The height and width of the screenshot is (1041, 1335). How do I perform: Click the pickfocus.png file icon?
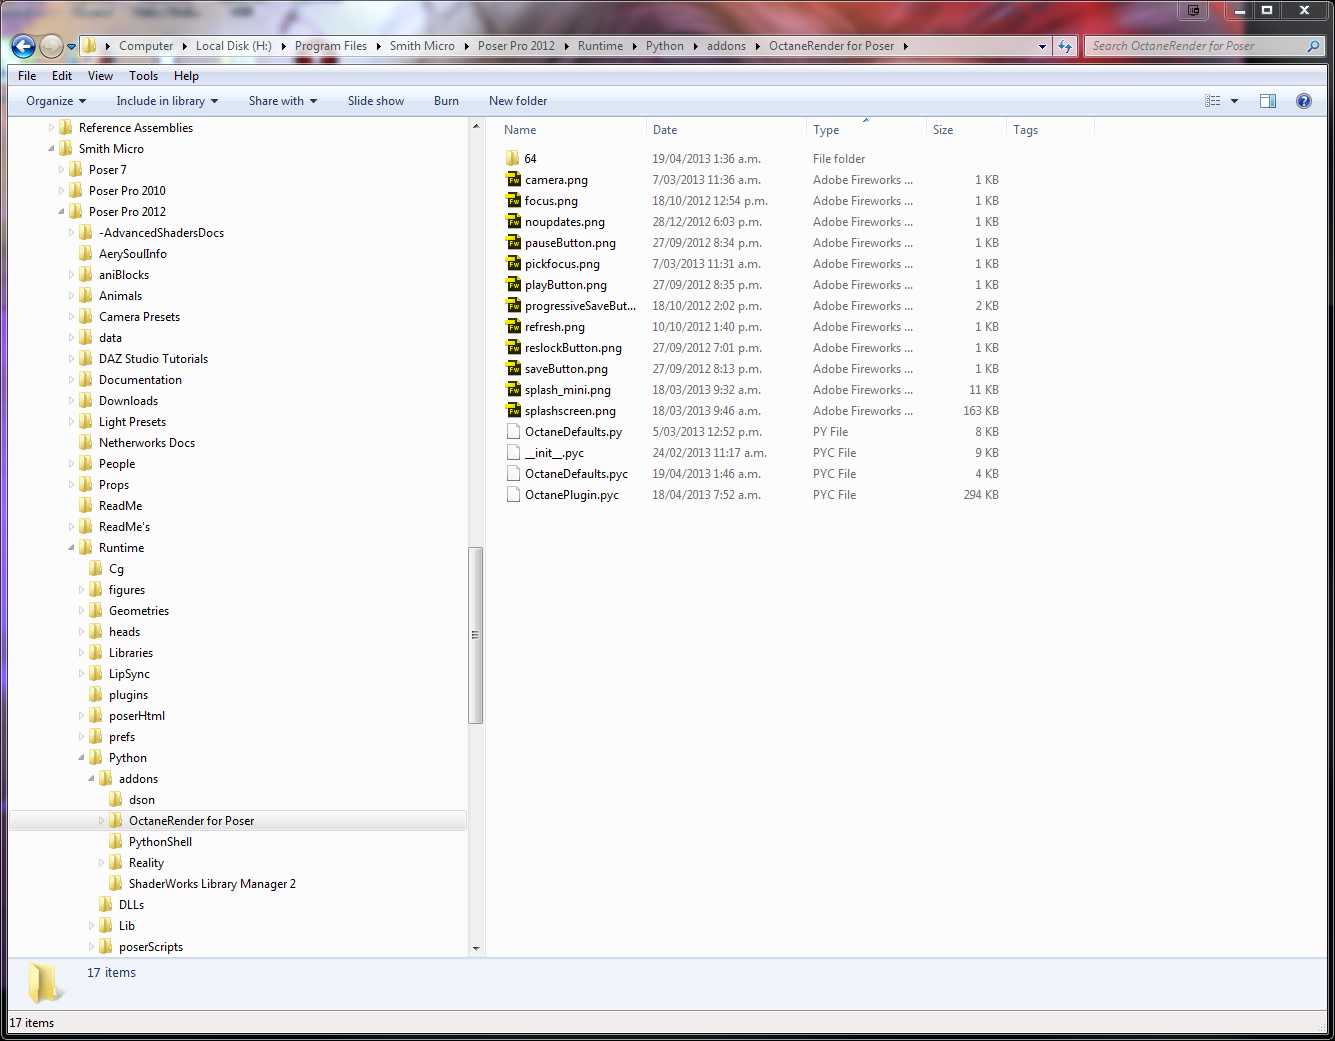[514, 264]
